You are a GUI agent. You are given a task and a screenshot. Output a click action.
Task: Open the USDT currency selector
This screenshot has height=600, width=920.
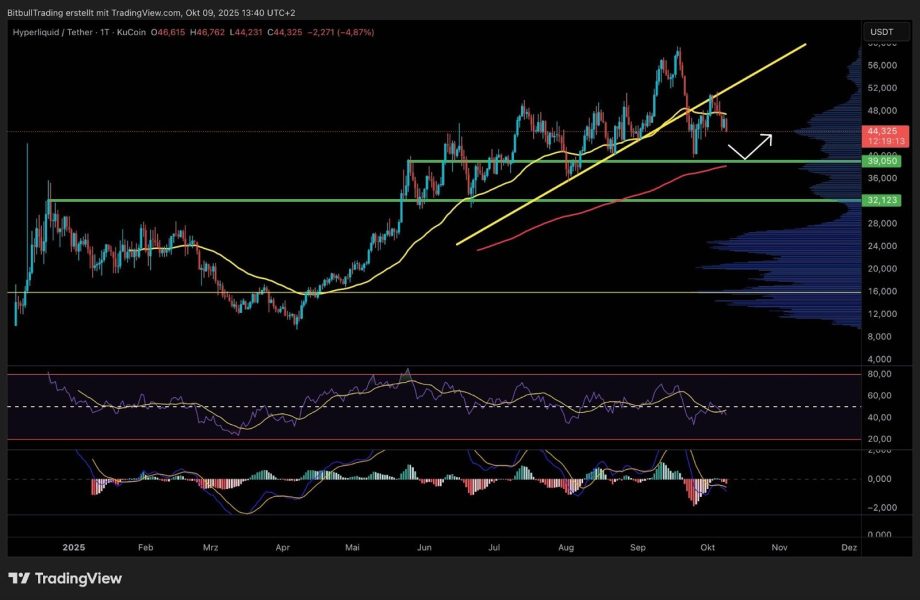[x=881, y=32]
